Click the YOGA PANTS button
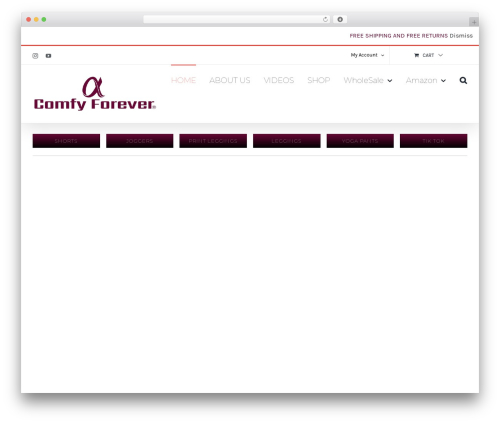This screenshot has width=500, height=423. tap(360, 141)
